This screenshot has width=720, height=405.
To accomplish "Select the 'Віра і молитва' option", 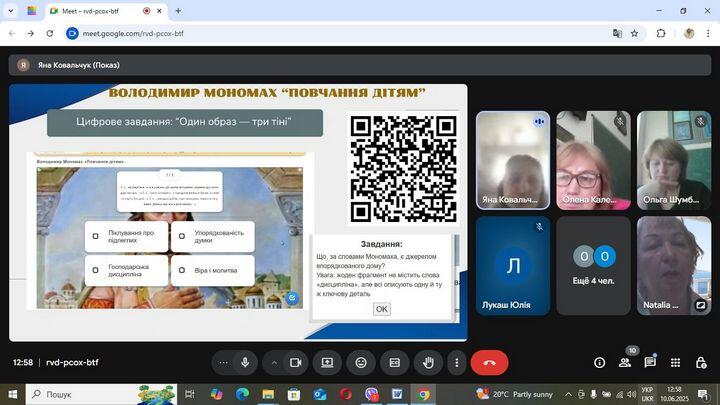I will (213, 270).
